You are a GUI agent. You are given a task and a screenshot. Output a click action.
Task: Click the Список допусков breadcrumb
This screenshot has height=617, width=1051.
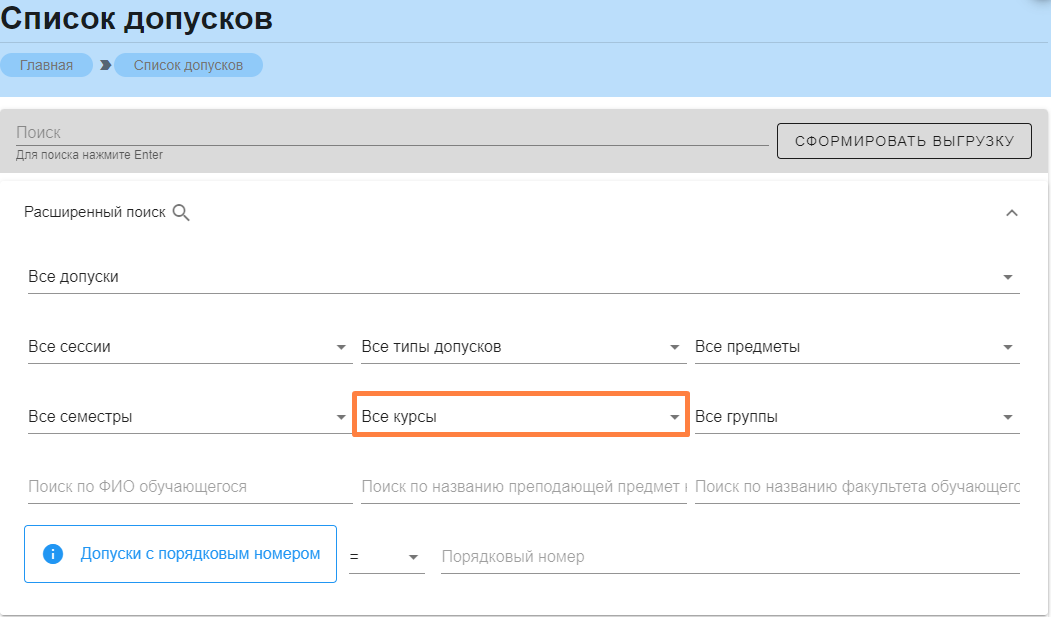pos(188,66)
